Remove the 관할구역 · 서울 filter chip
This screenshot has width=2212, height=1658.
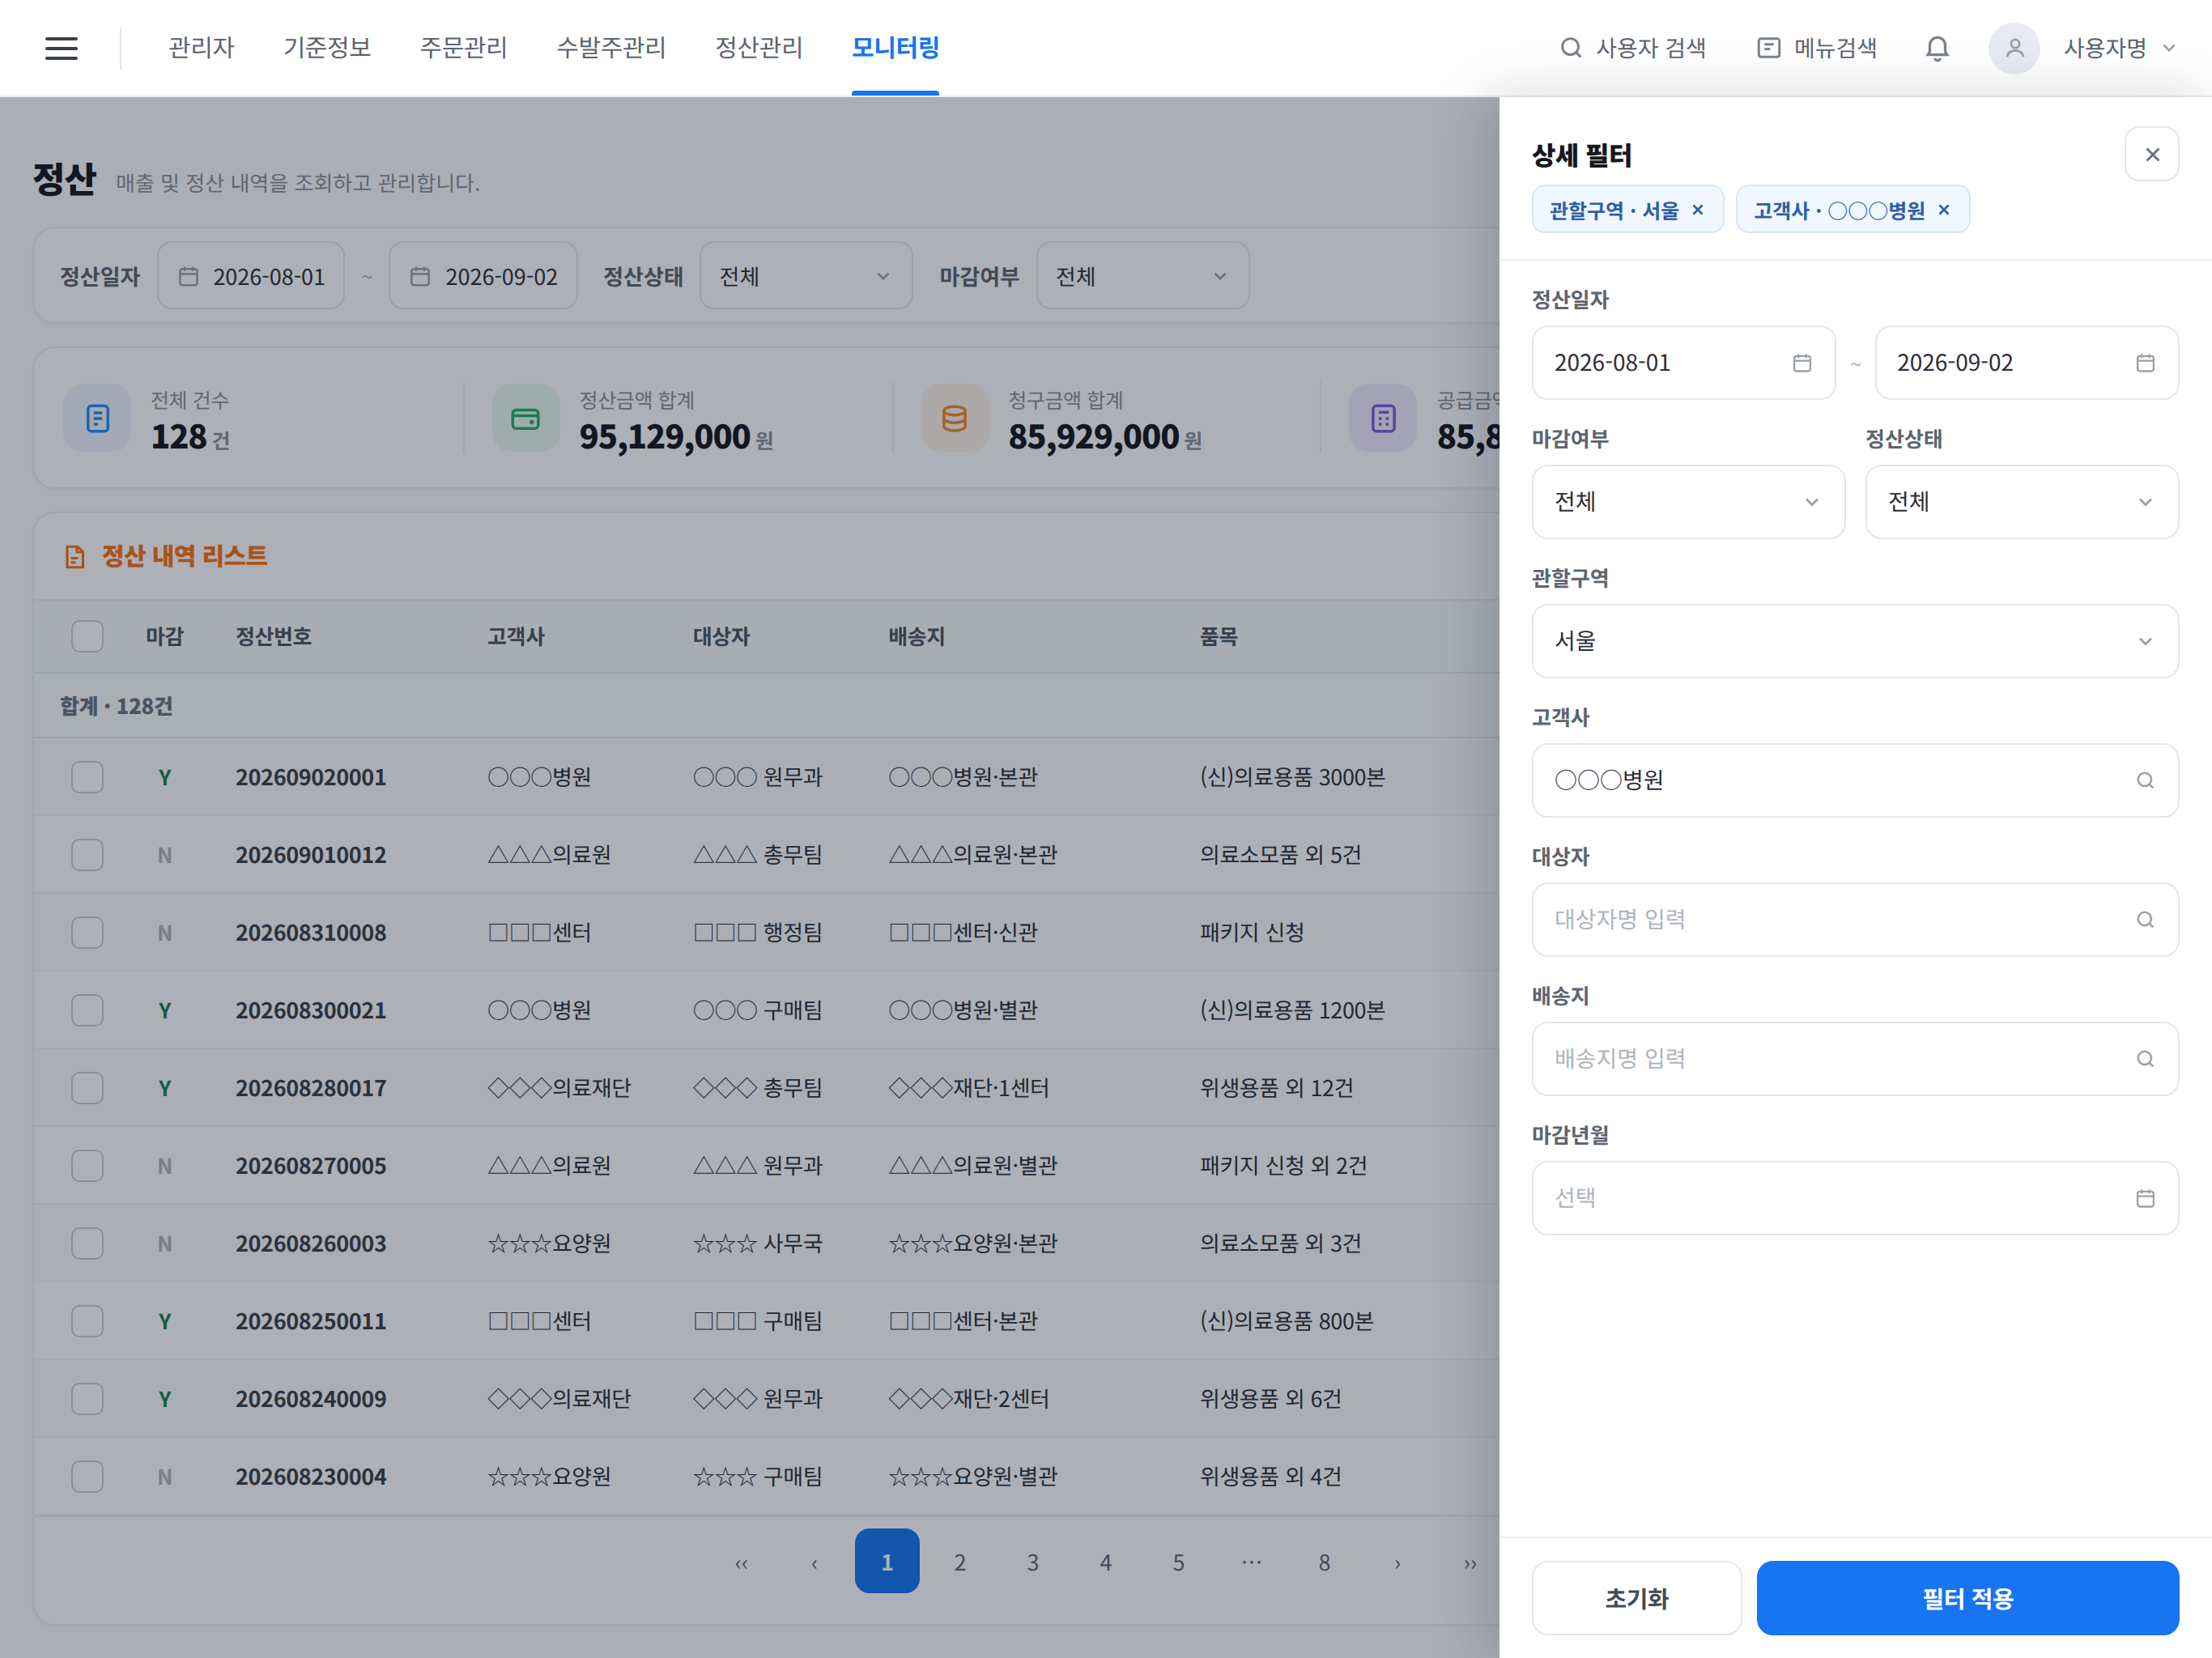tap(1697, 210)
